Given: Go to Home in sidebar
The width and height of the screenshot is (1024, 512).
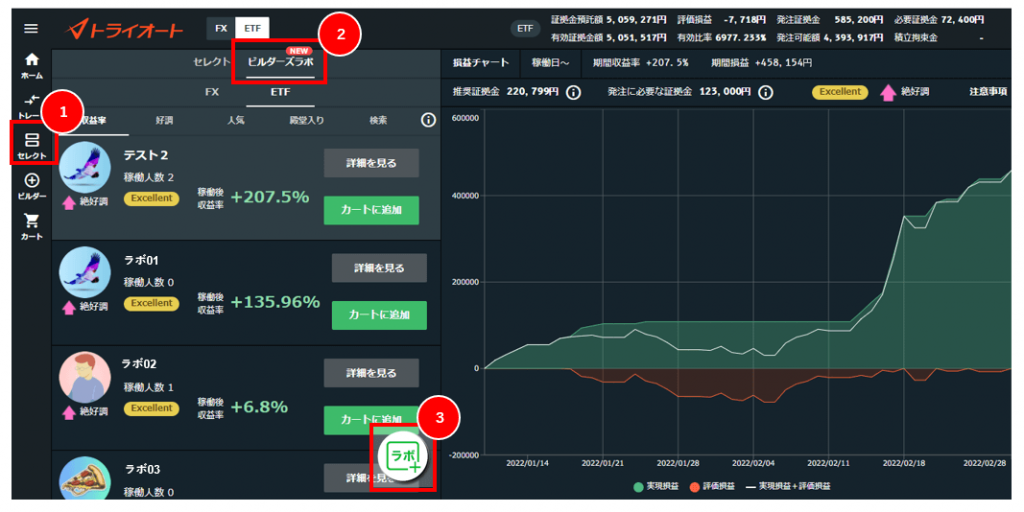Looking at the screenshot, I should tap(31, 65).
